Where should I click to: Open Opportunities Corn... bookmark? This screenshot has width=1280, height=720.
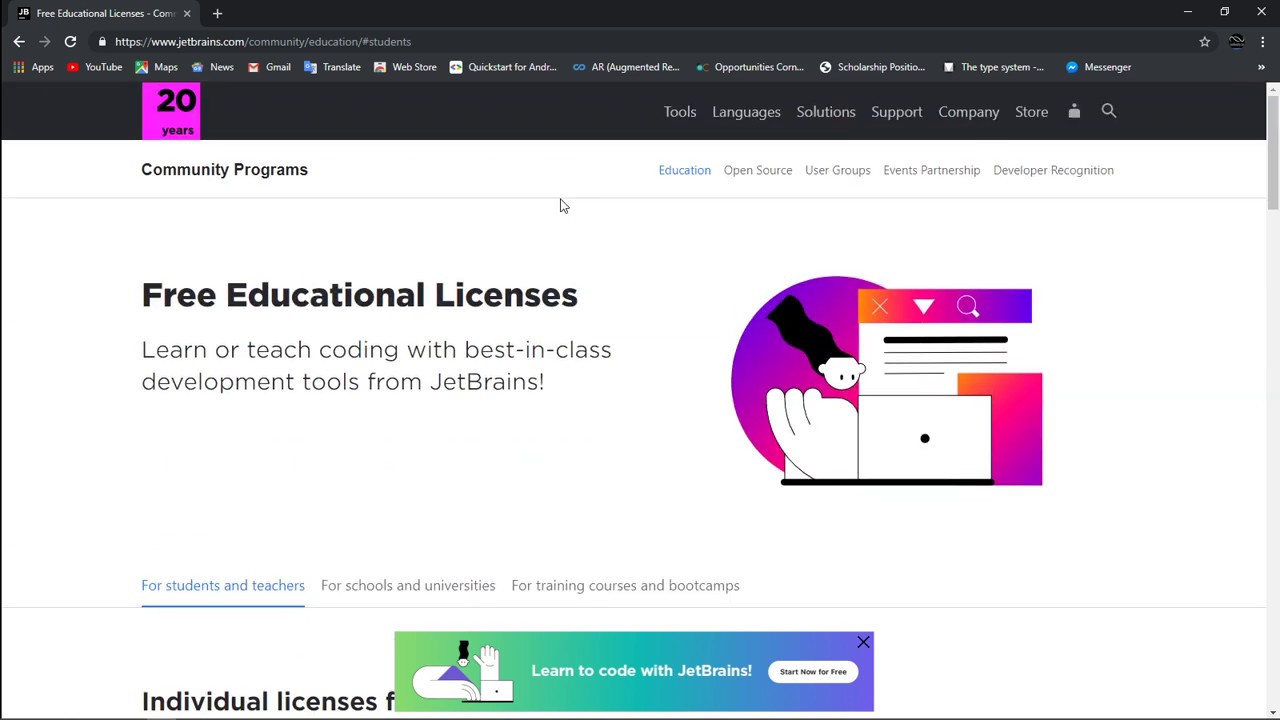pos(749,67)
